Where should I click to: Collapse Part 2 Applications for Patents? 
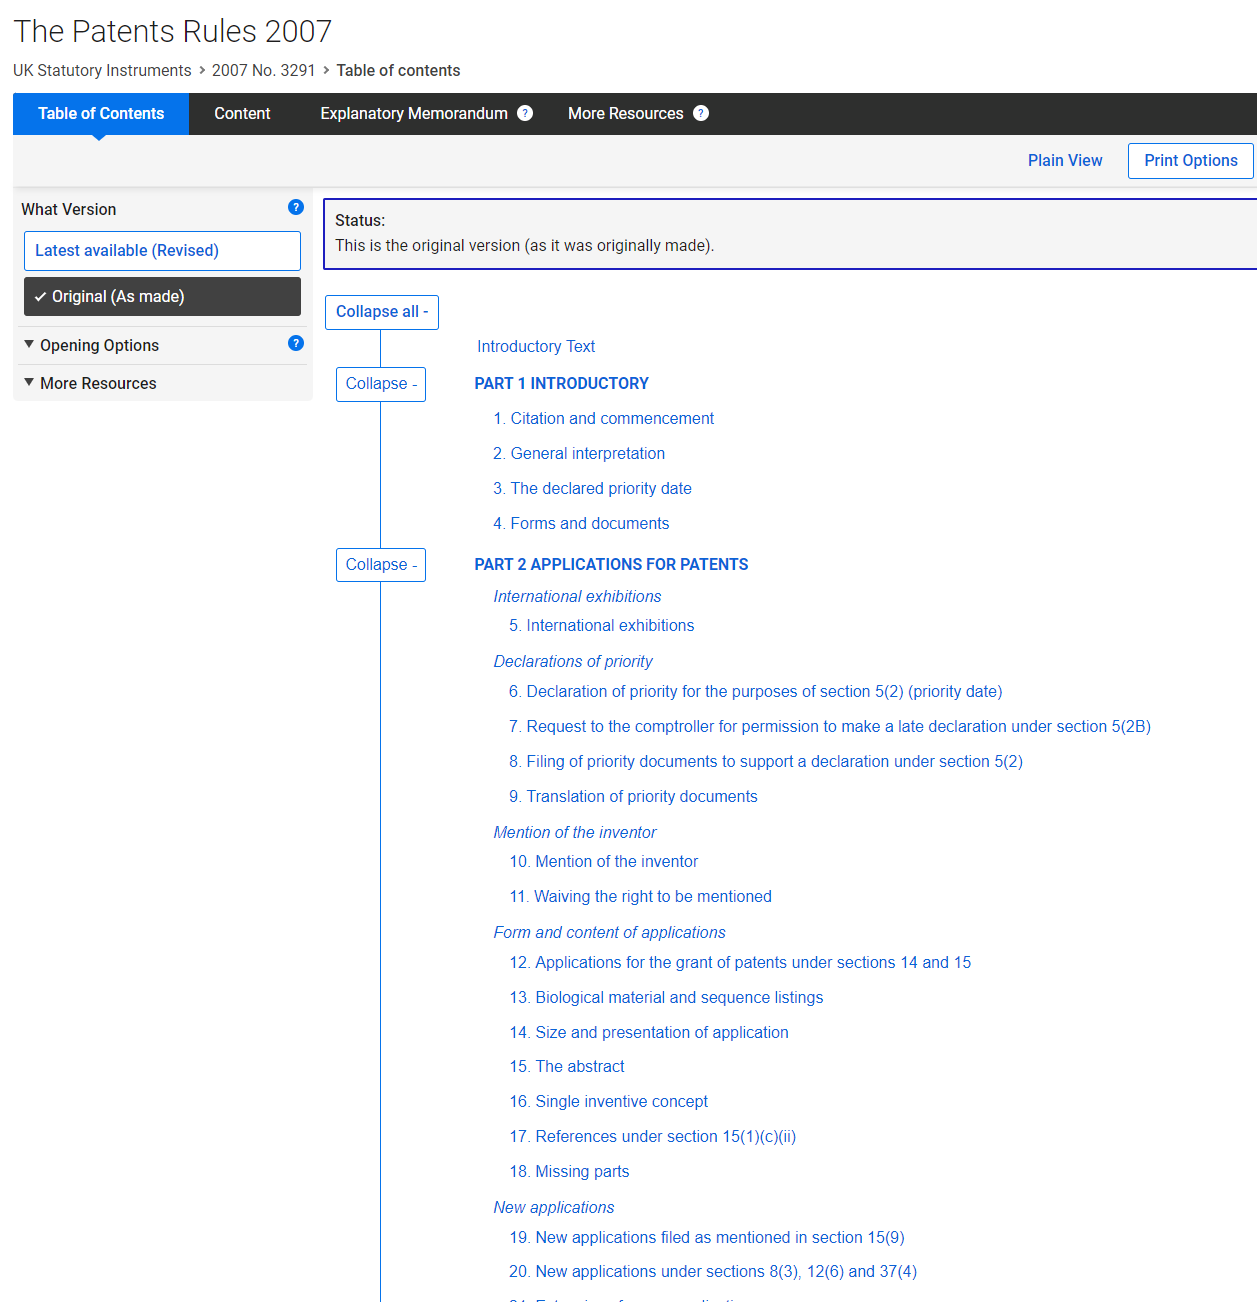click(x=381, y=565)
